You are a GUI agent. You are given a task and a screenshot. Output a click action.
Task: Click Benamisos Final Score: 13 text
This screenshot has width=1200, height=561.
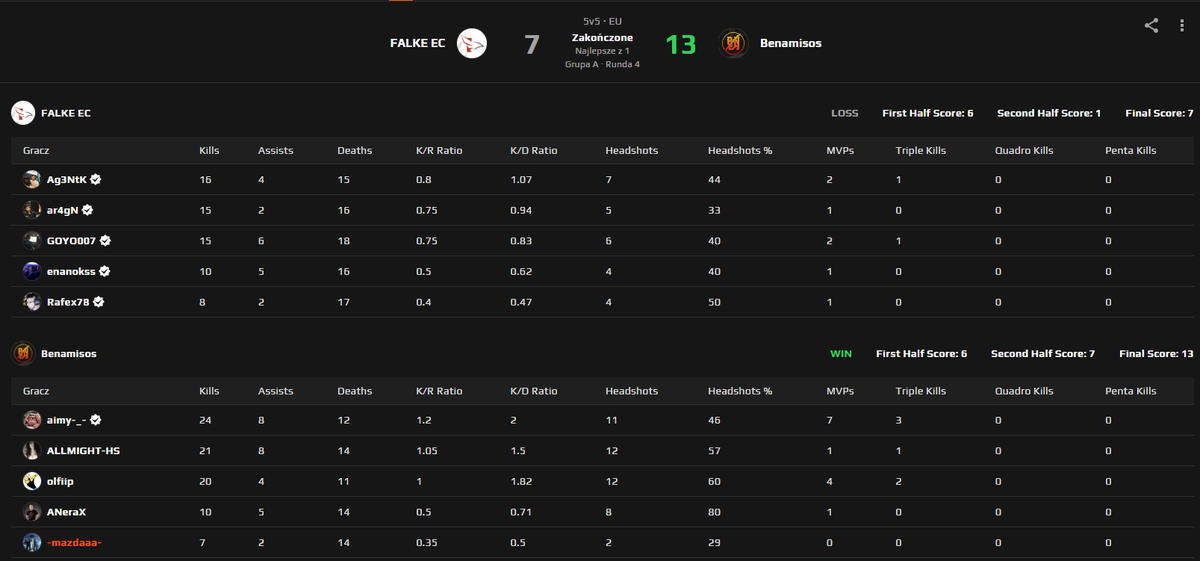pyautogui.click(x=1156, y=353)
